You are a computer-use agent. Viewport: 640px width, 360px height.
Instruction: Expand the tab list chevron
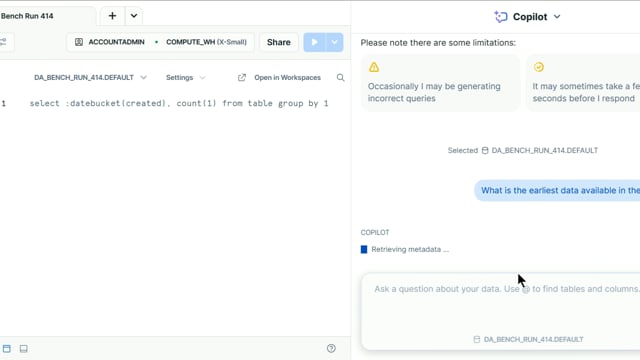[134, 16]
